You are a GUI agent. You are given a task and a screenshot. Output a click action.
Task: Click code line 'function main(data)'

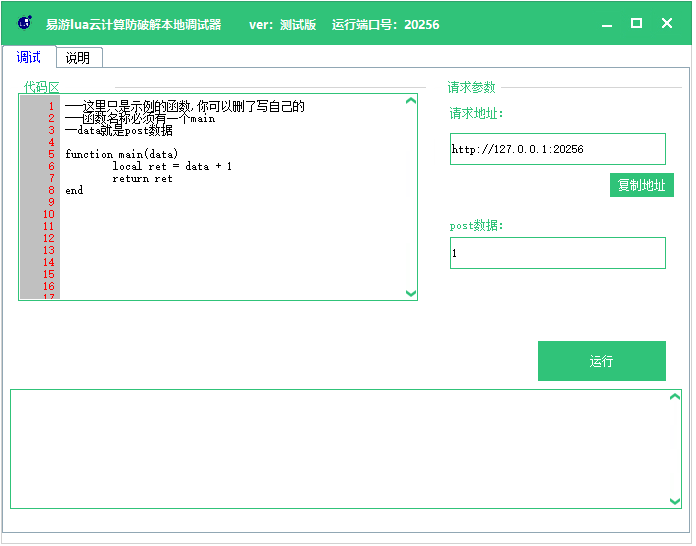pyautogui.click(x=122, y=154)
